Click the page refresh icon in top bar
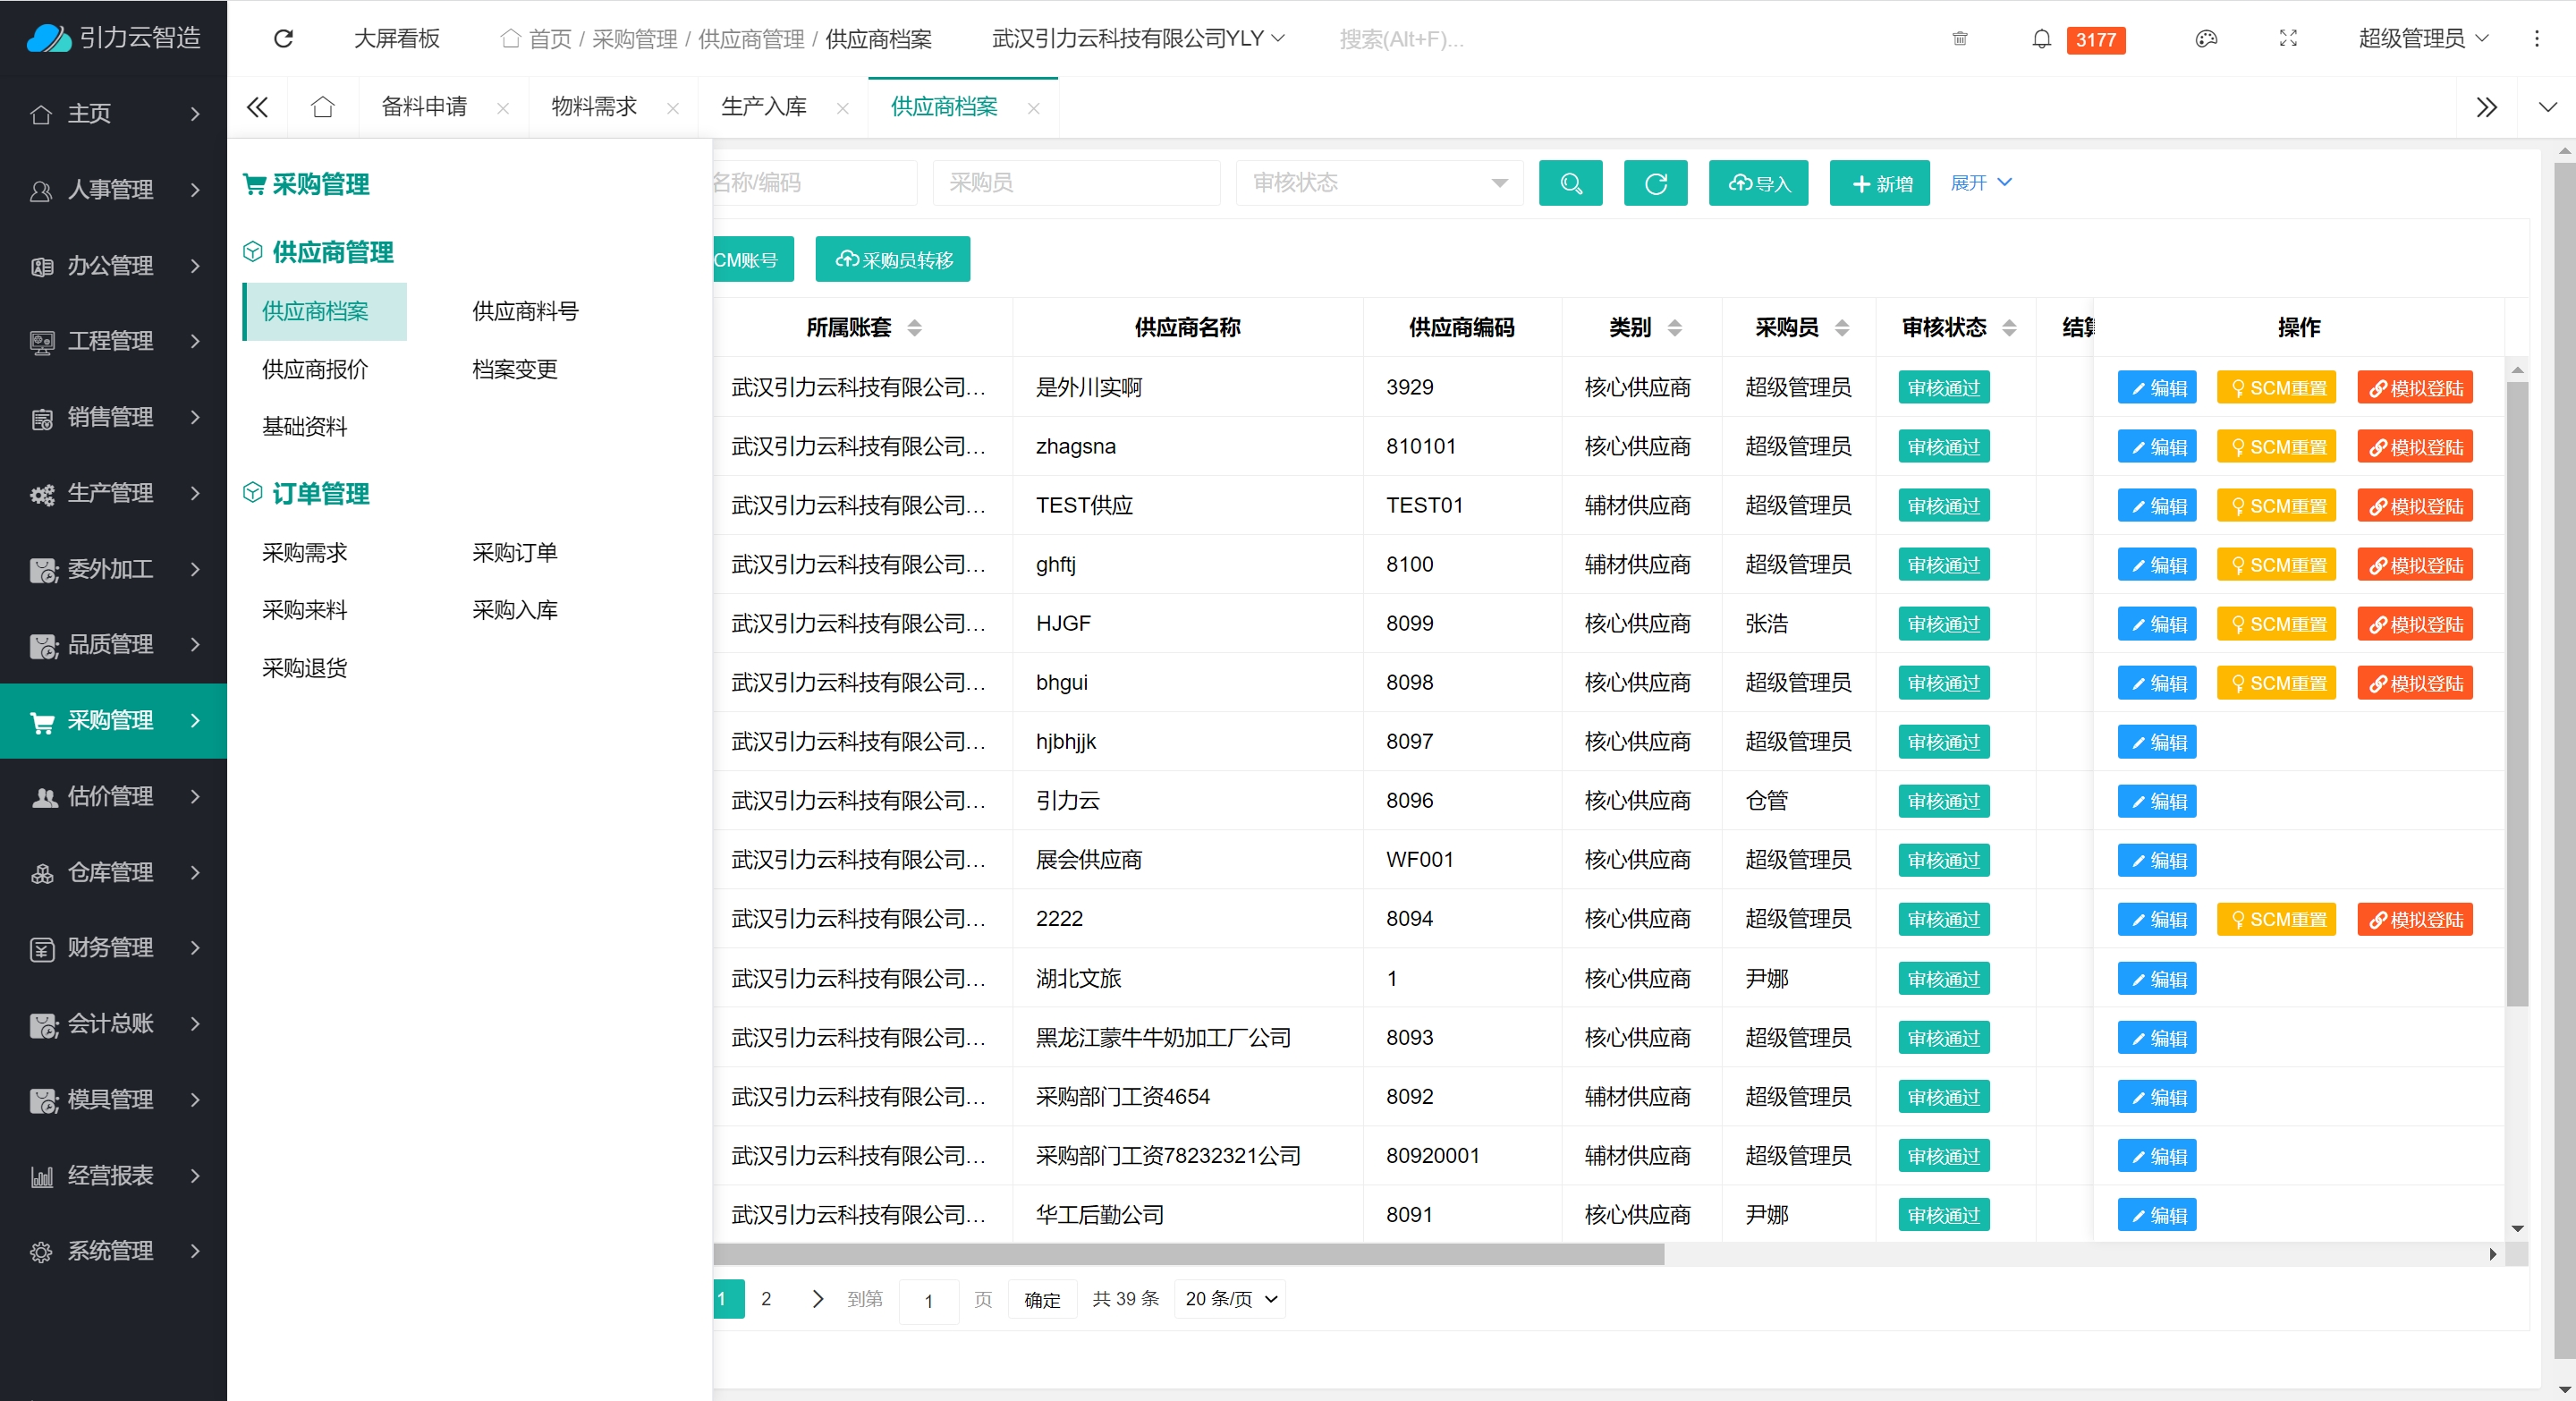Image resolution: width=2576 pixels, height=1401 pixels. 283,38
